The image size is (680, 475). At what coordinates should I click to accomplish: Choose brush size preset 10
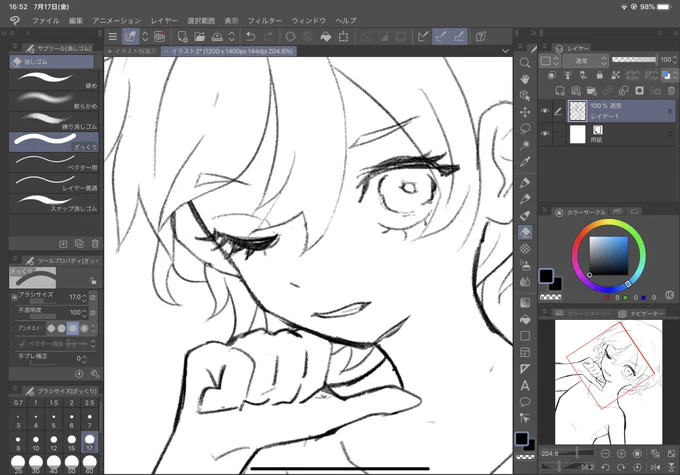coord(36,442)
